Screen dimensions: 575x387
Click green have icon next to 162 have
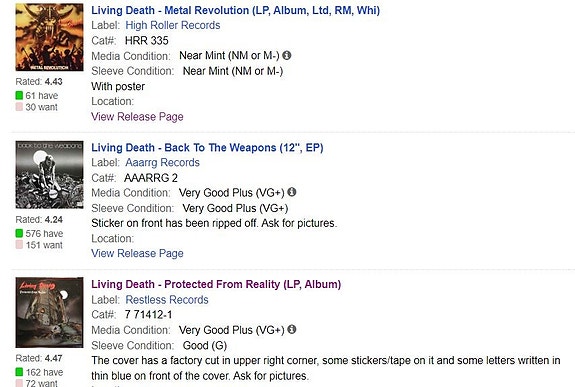pos(19,372)
